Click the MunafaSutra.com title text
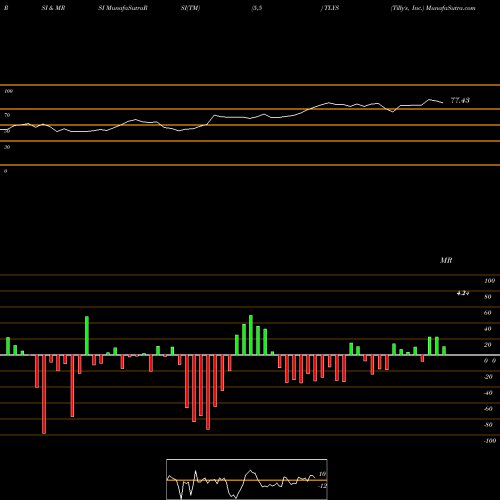 (x=451, y=8)
